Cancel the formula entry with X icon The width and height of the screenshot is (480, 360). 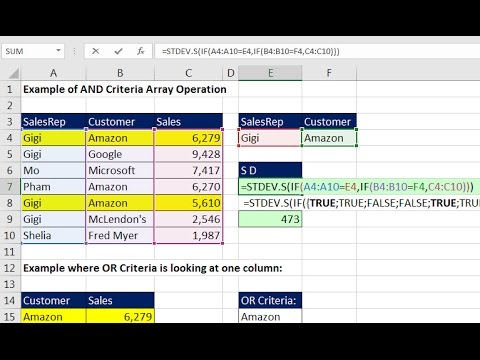96,51
